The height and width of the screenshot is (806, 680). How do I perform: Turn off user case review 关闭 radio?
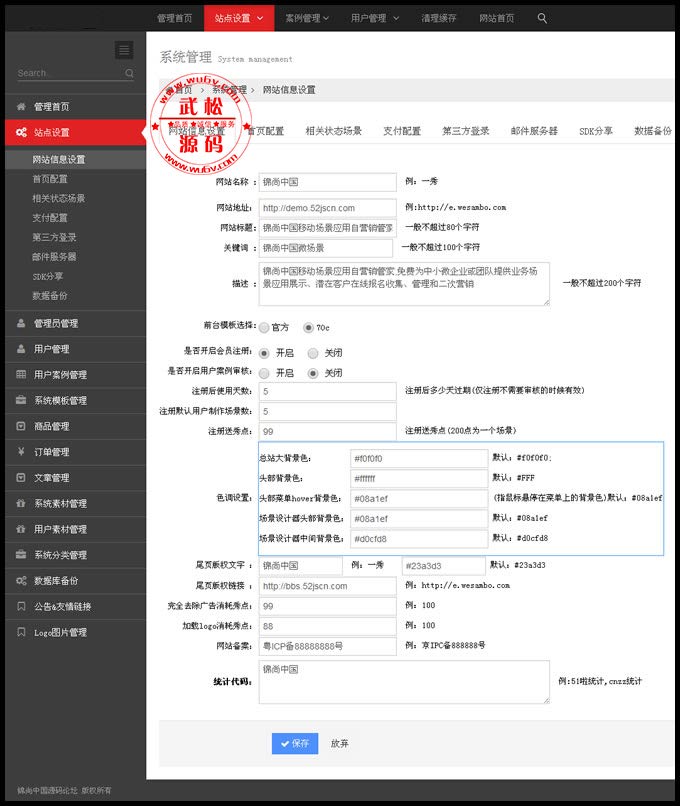313,373
